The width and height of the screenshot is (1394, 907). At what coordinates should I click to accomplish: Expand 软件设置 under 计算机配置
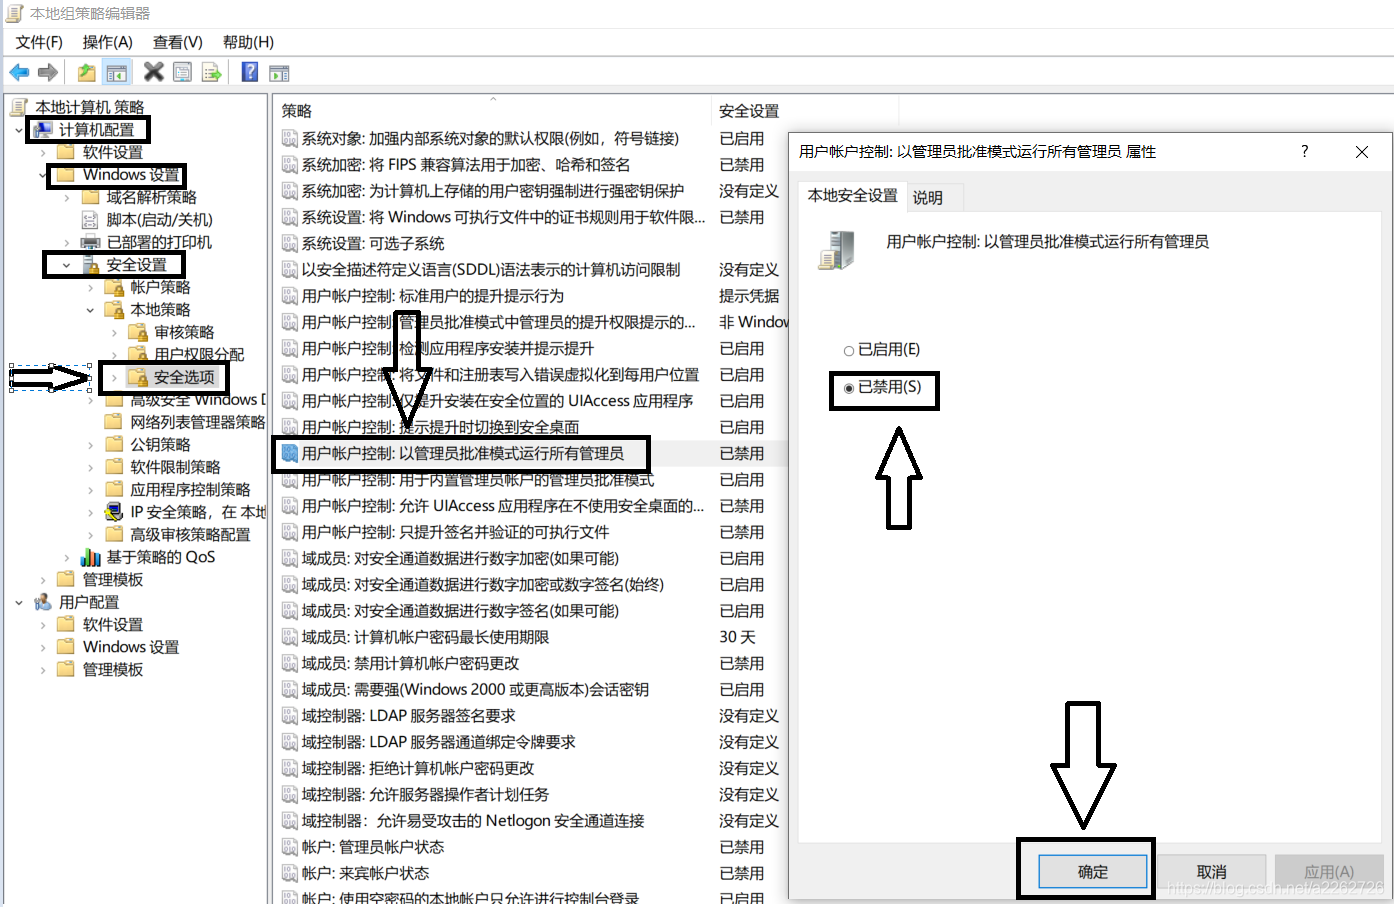(43, 153)
